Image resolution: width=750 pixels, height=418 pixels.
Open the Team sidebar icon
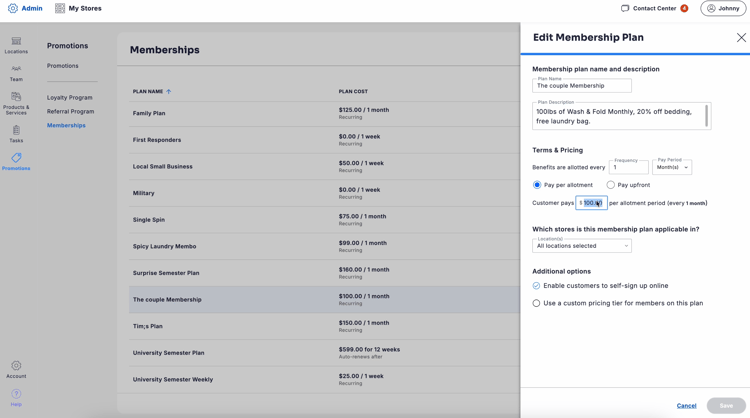pyautogui.click(x=16, y=70)
